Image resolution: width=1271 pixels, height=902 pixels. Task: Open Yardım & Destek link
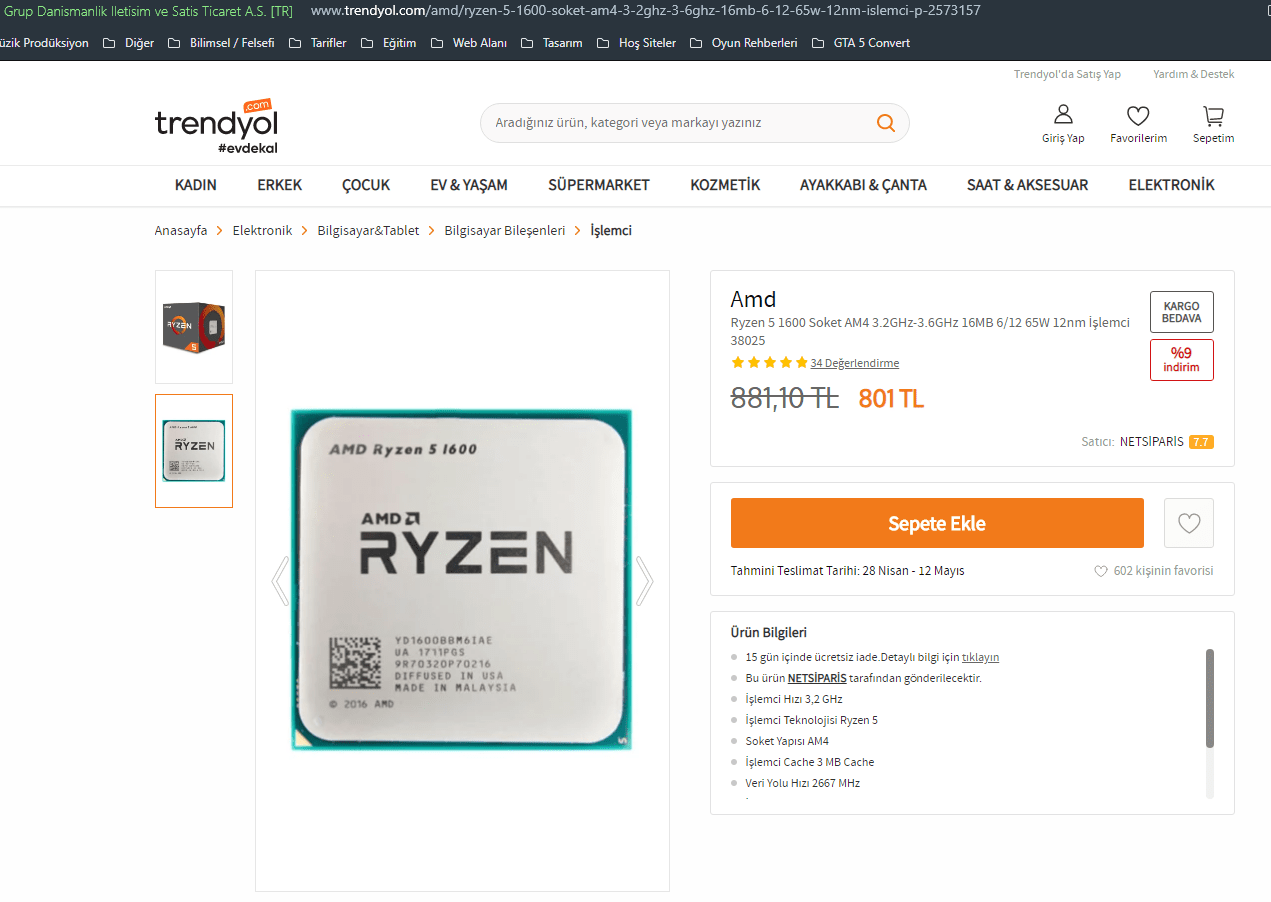coord(1194,75)
